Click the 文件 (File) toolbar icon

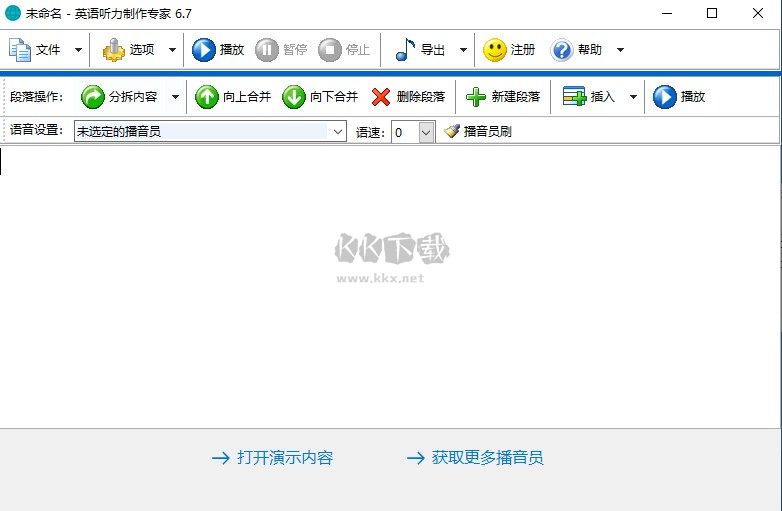pos(21,50)
